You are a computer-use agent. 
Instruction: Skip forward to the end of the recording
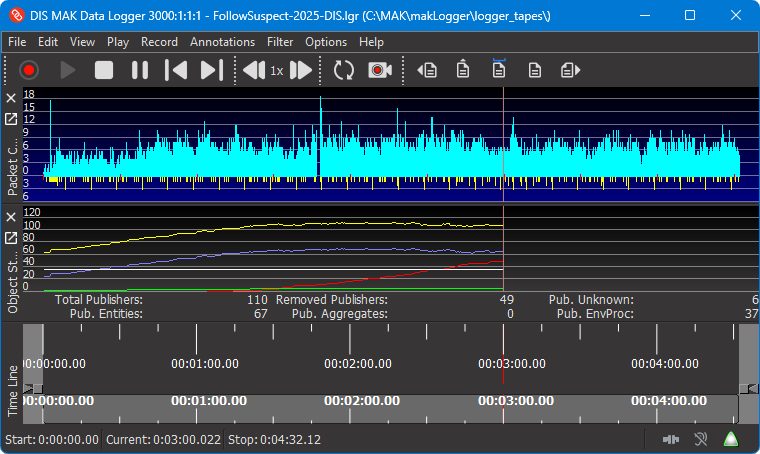coord(211,70)
